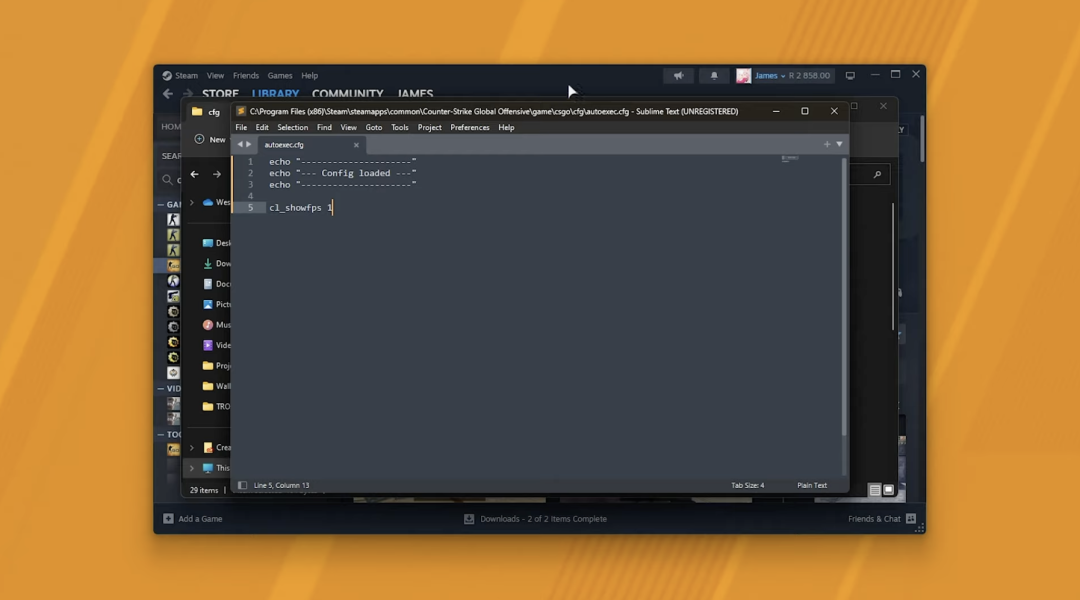This screenshot has width=1080, height=600.
Task: Select the Music icon in Explorer sidebar
Action: 207,324
